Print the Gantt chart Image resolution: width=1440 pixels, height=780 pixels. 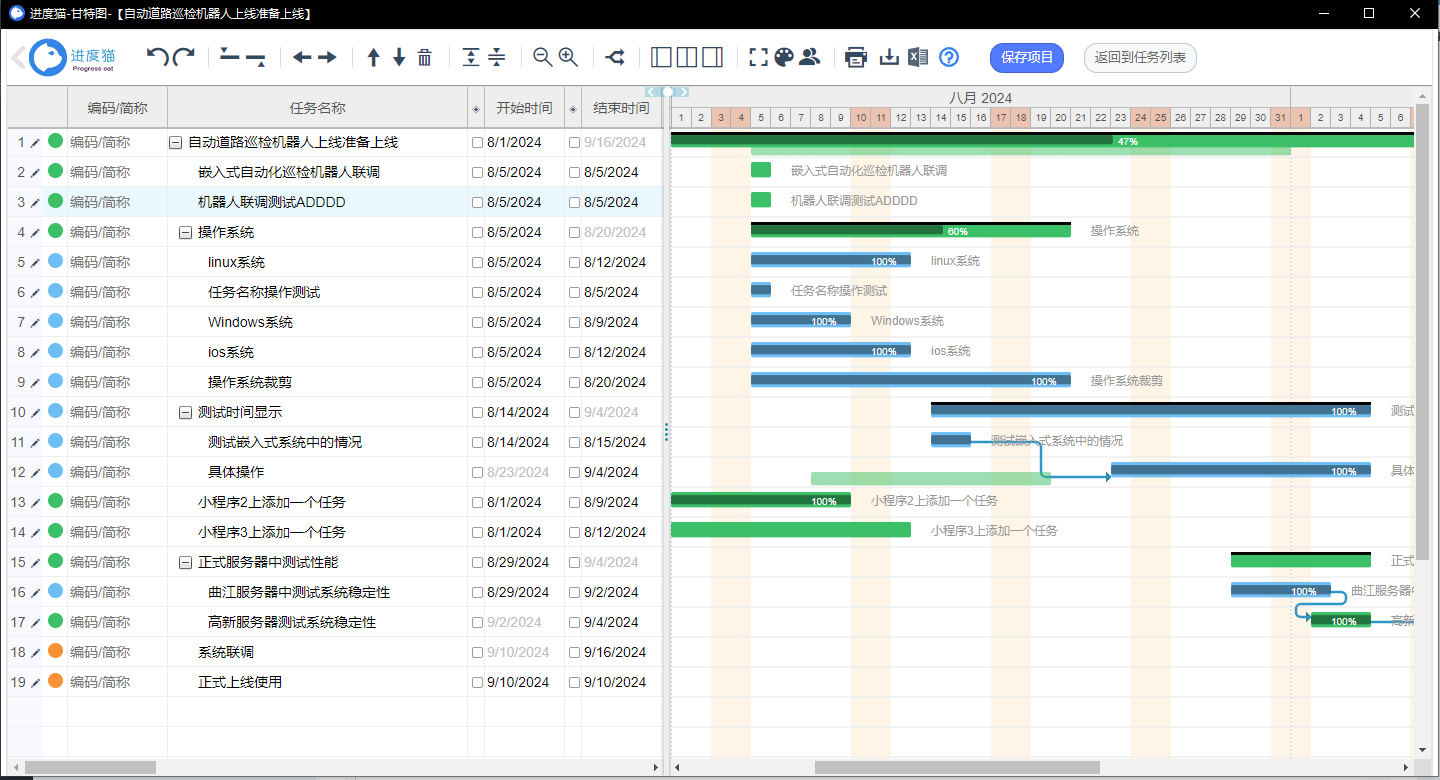click(x=856, y=57)
